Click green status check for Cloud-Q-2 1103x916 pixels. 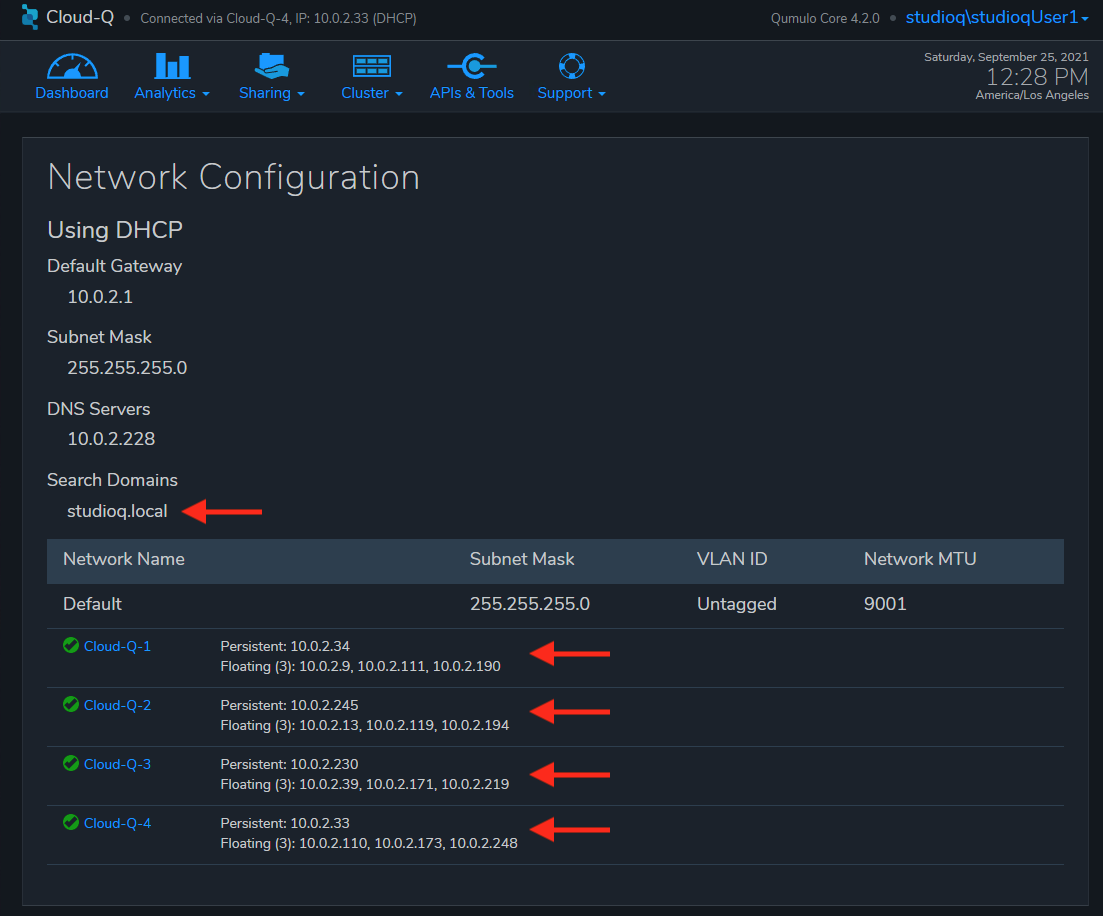(x=70, y=704)
